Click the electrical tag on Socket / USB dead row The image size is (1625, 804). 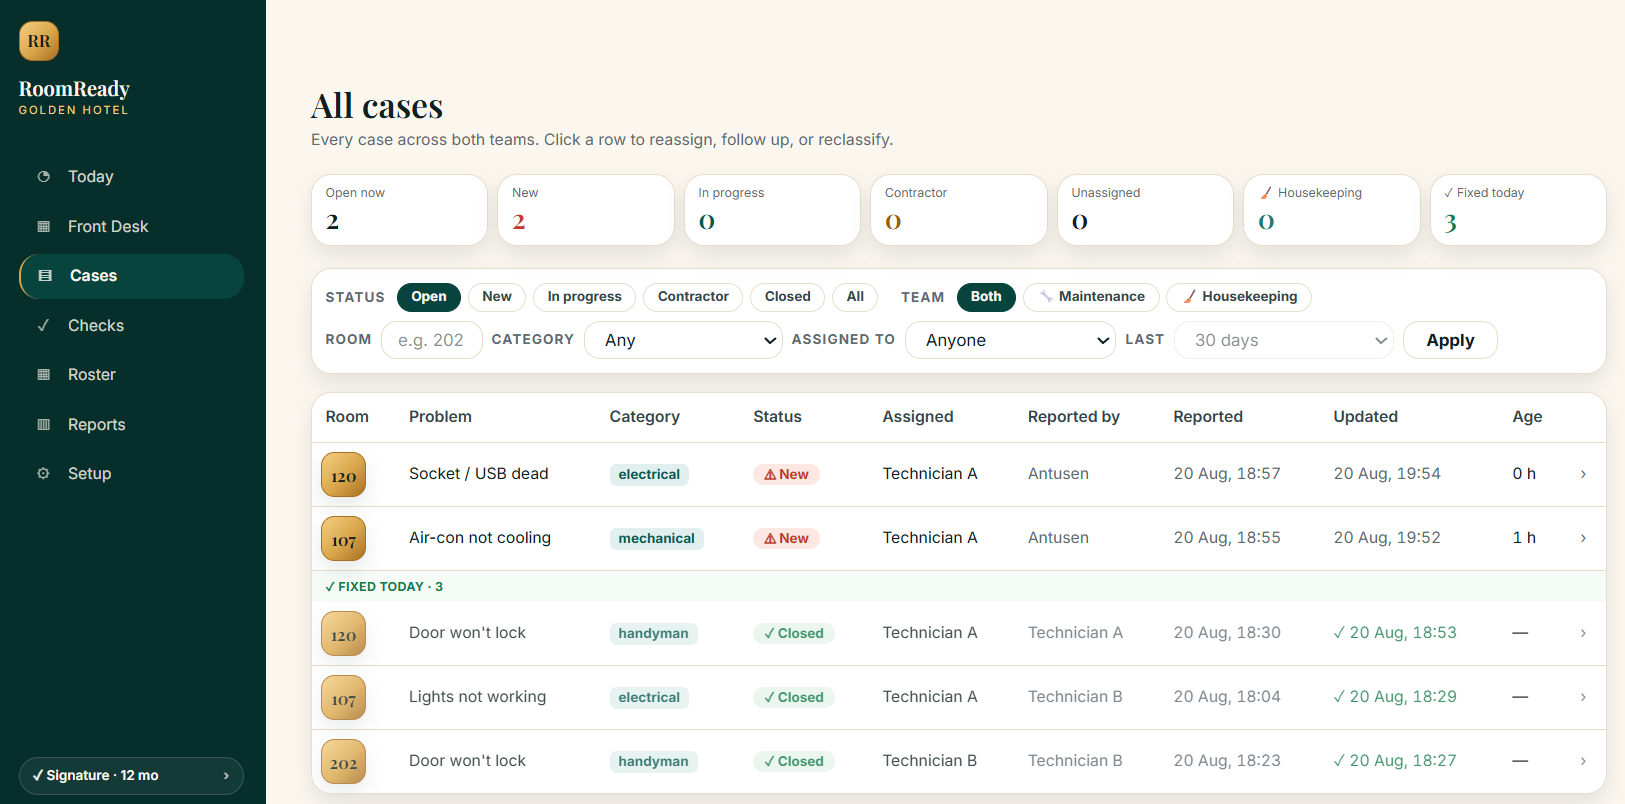[649, 474]
